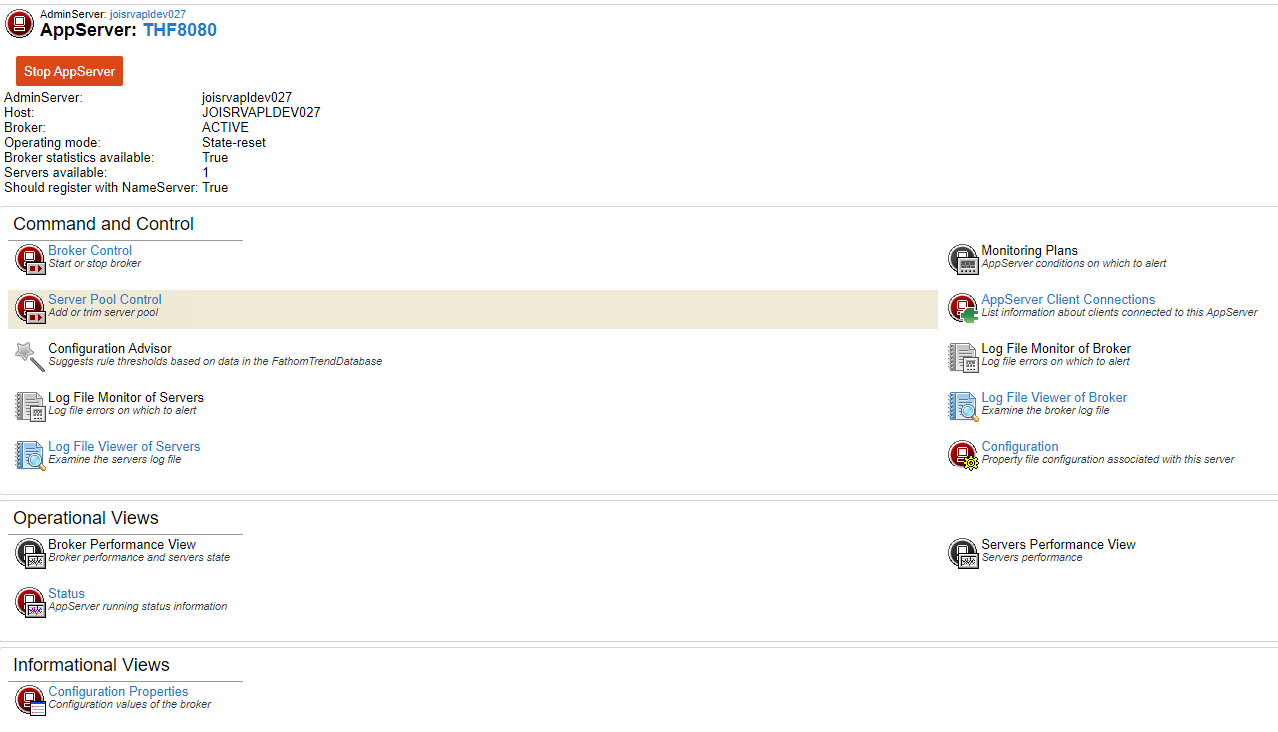Go to the Status link
This screenshot has height=732, width=1278.
click(66, 594)
